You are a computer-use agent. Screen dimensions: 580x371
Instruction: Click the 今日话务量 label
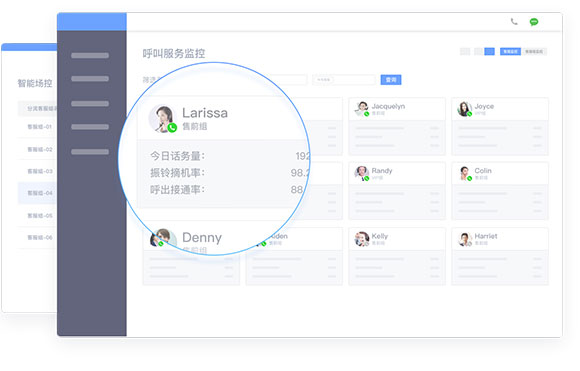pos(177,156)
